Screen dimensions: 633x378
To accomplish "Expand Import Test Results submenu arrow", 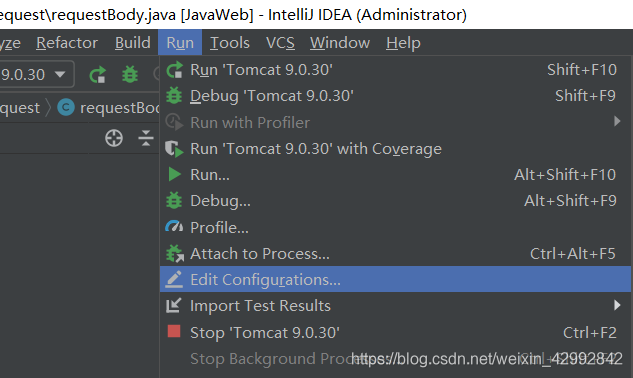I will coord(617,305).
